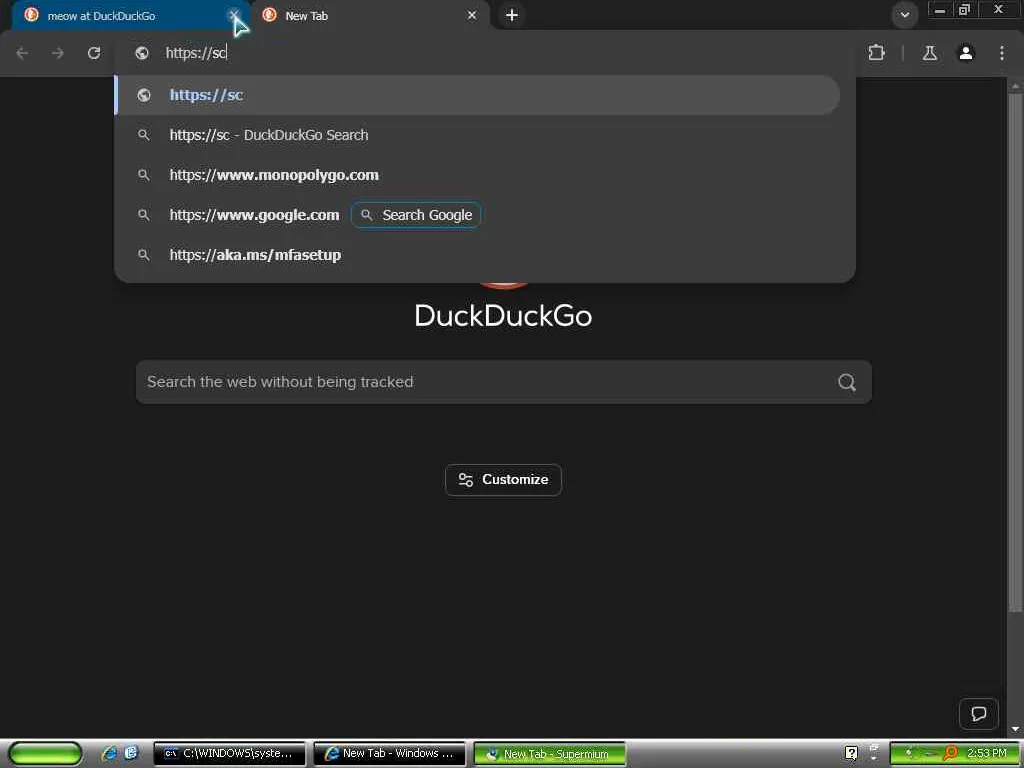Close the 'meow at DuckDuckGo' tab
The image size is (1024, 768).
pos(233,15)
